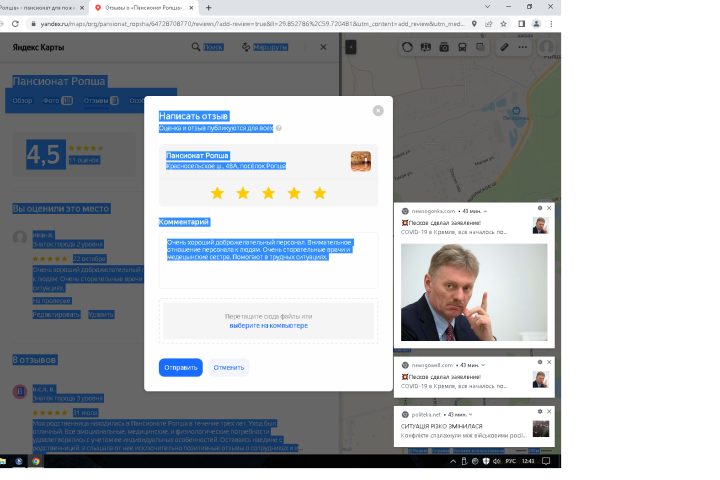Open the map layers icon
This screenshot has width=720, height=480.
pos(480,47)
